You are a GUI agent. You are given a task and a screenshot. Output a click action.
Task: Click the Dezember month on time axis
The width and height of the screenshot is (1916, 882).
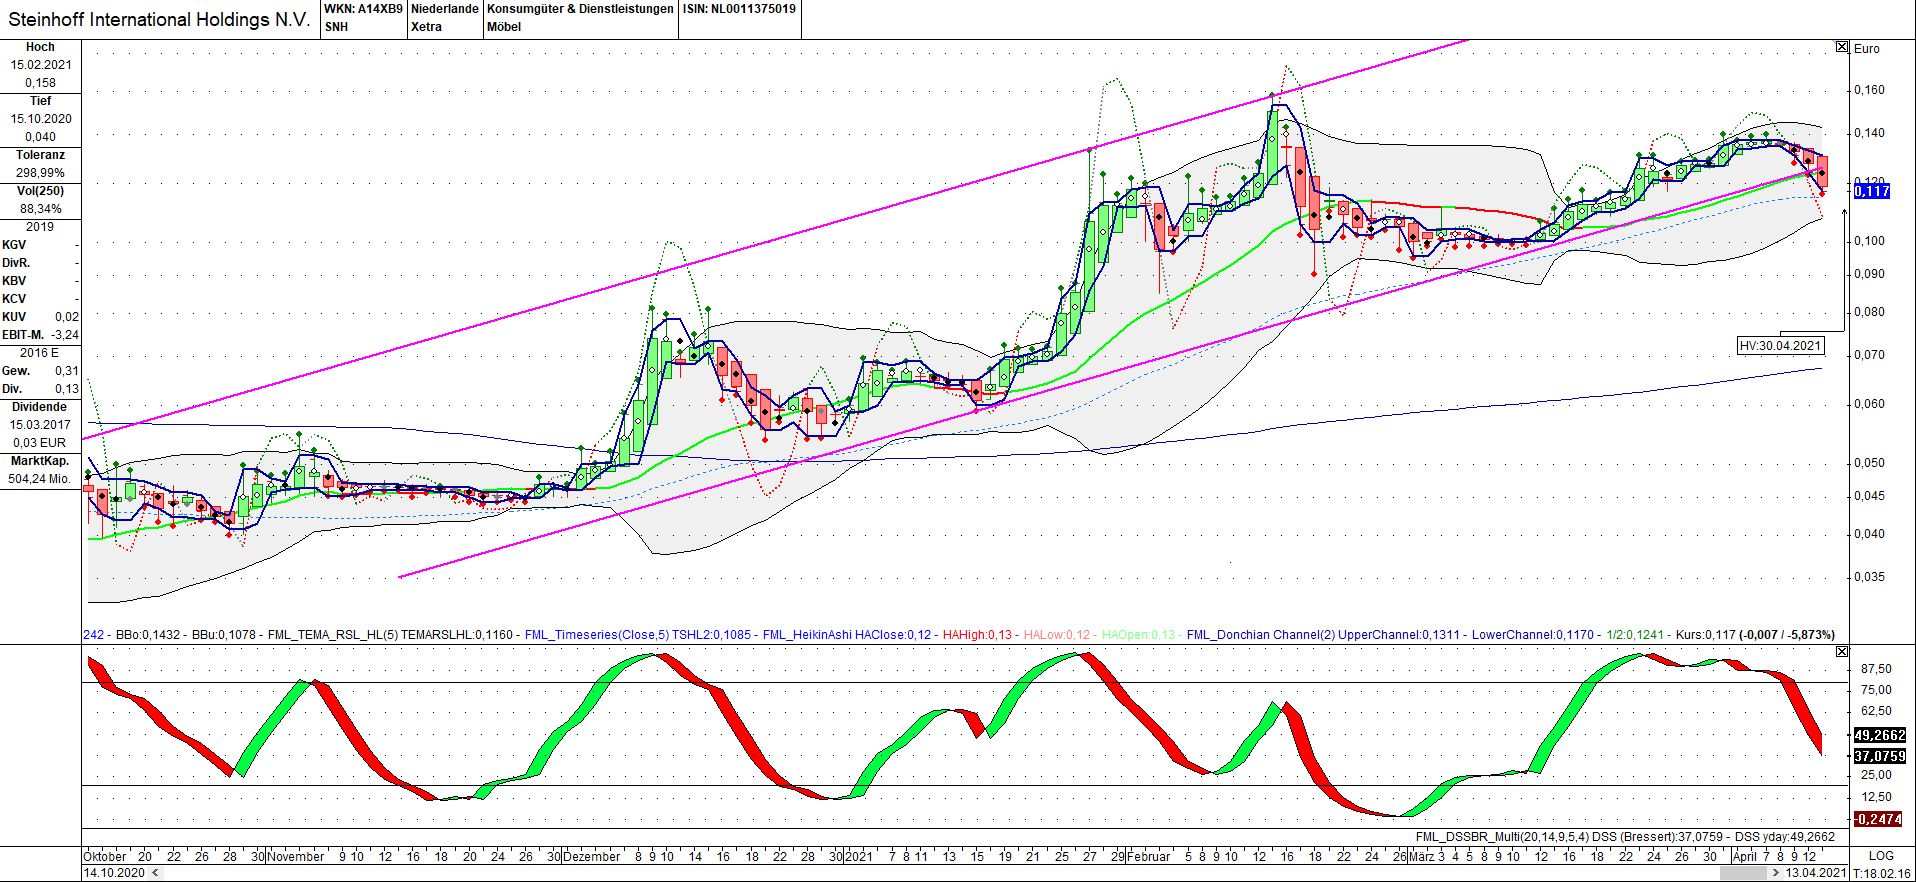coord(592,856)
